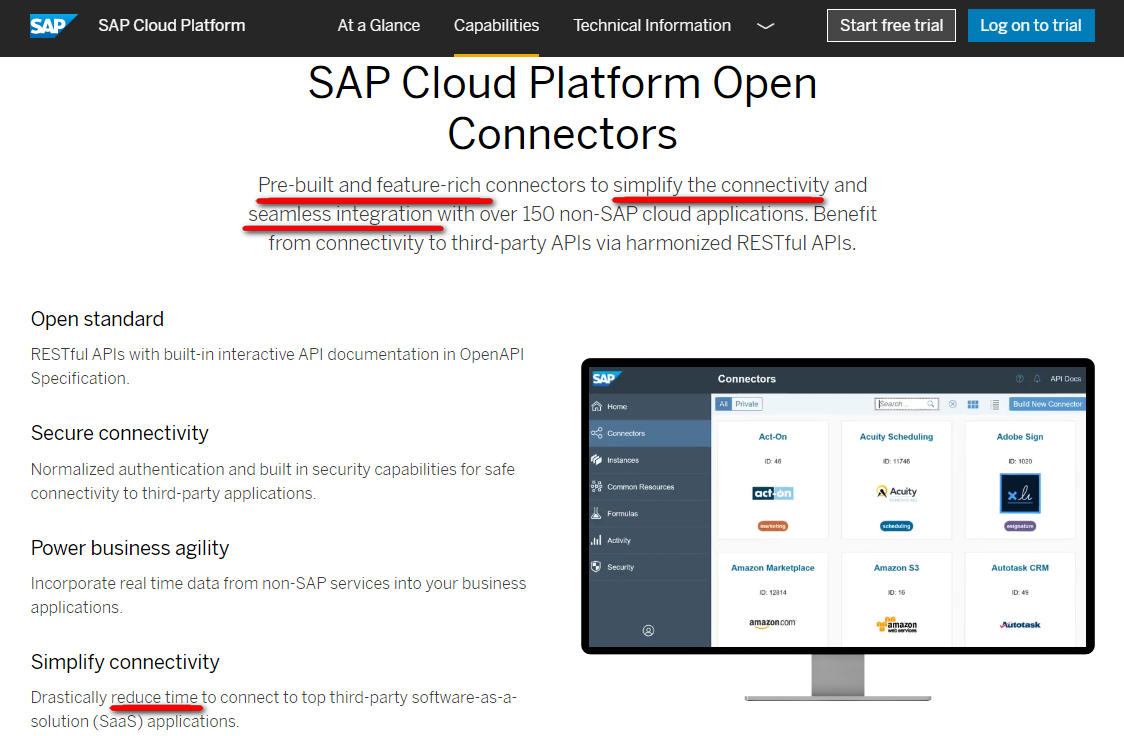Click the Amazon Web Services logo
The width and height of the screenshot is (1124, 736).
pos(896,625)
